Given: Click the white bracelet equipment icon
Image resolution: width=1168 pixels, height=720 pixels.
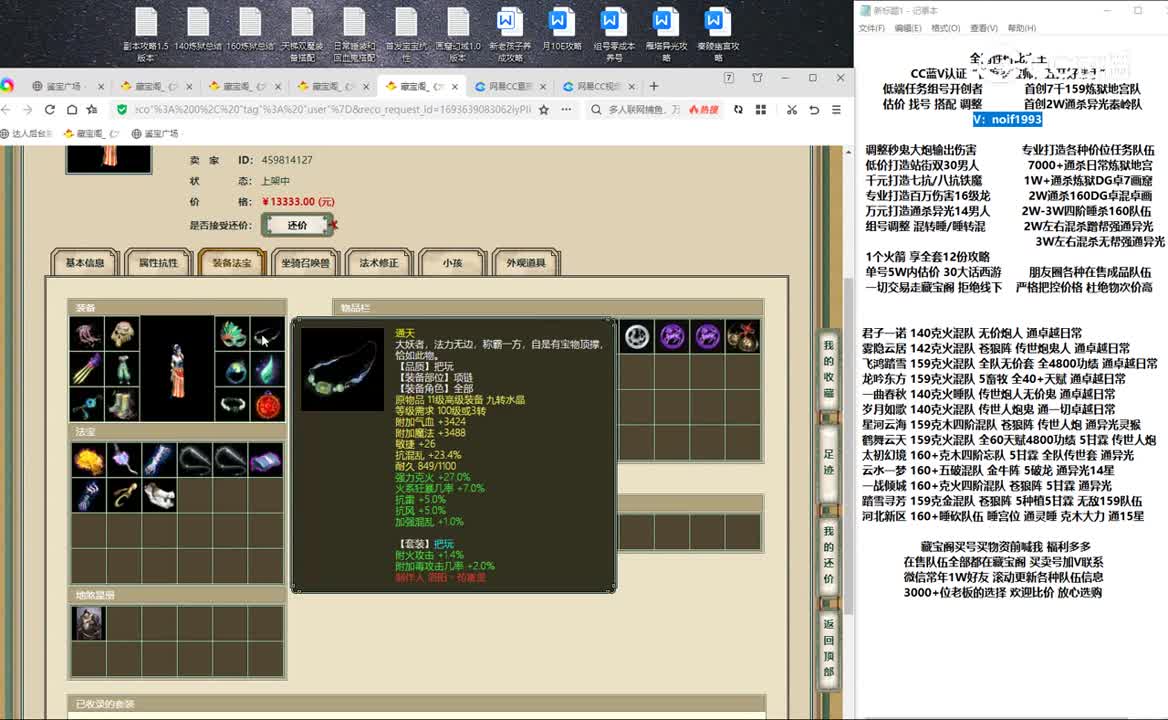Looking at the screenshot, I should click(x=232, y=404).
